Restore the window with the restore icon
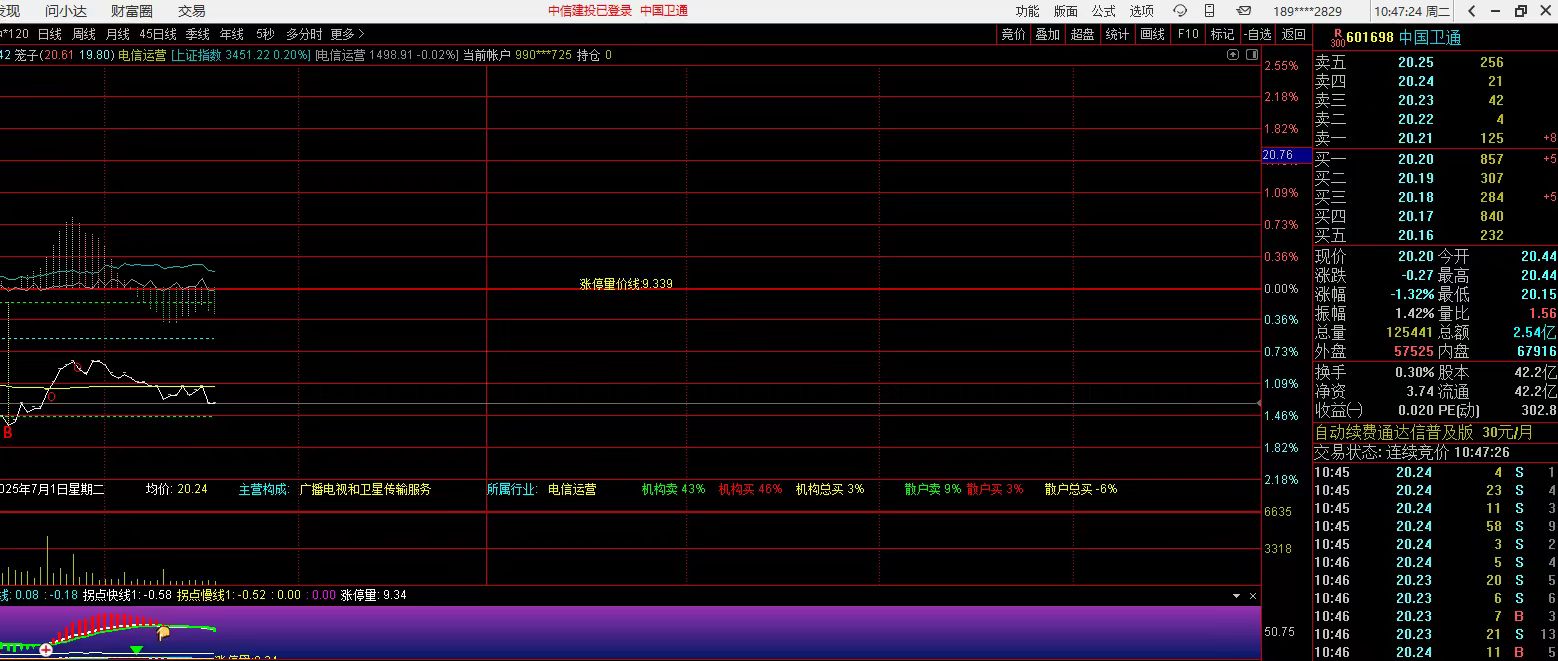 pyautogui.click(x=1521, y=11)
